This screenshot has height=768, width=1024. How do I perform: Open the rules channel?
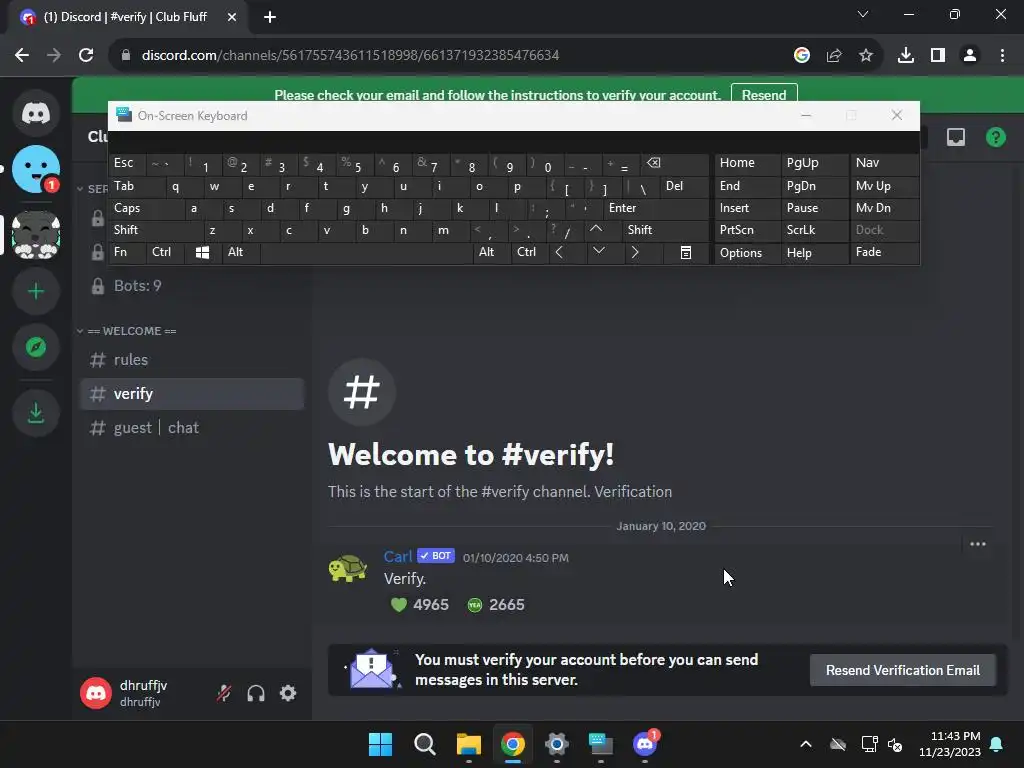point(192,360)
